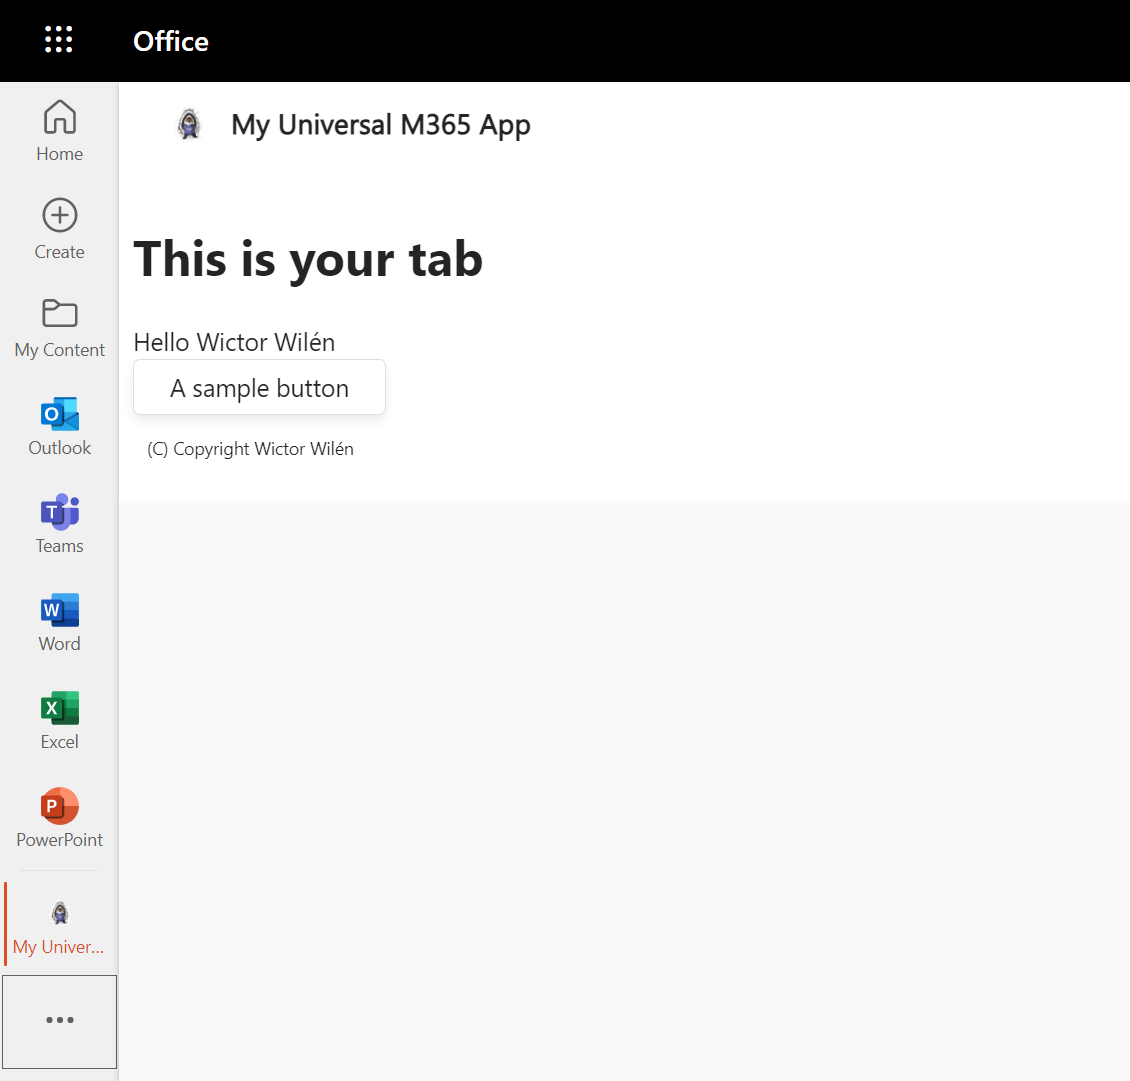Select My Universal app in sidebar
Screen dimensions: 1130x1081
(59, 925)
